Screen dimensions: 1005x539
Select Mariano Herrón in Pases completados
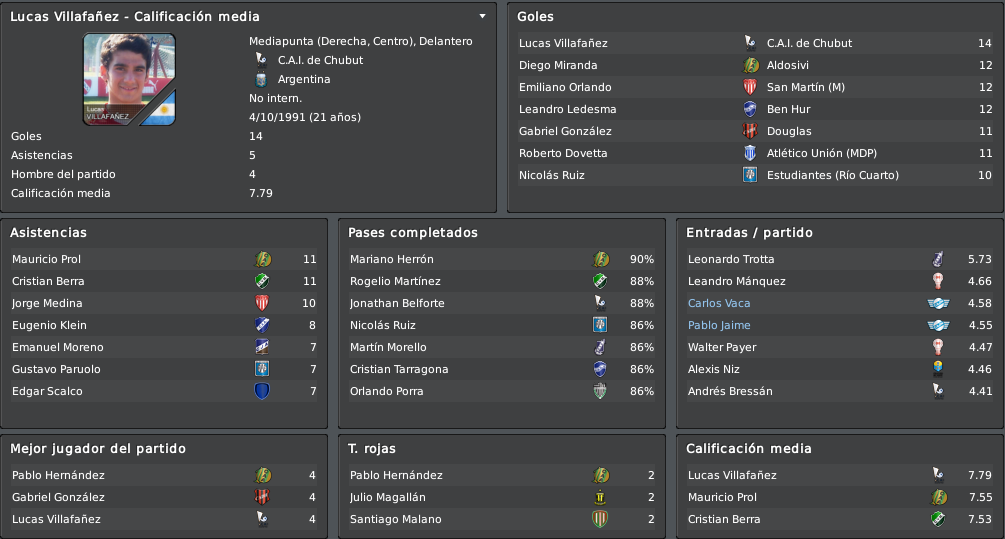tap(502, 259)
